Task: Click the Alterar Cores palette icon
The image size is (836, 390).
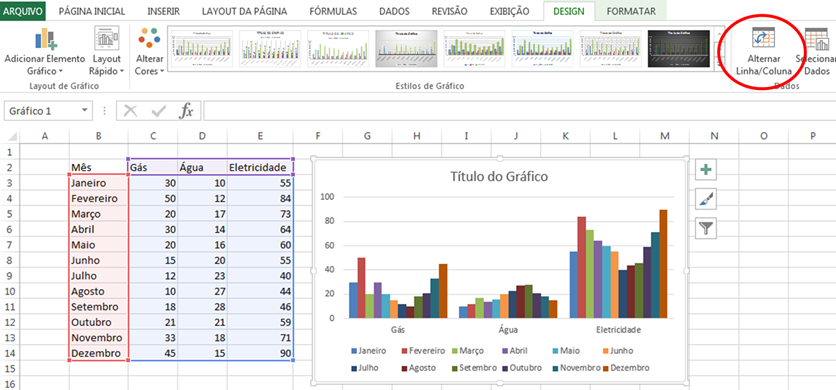Action: click(149, 38)
